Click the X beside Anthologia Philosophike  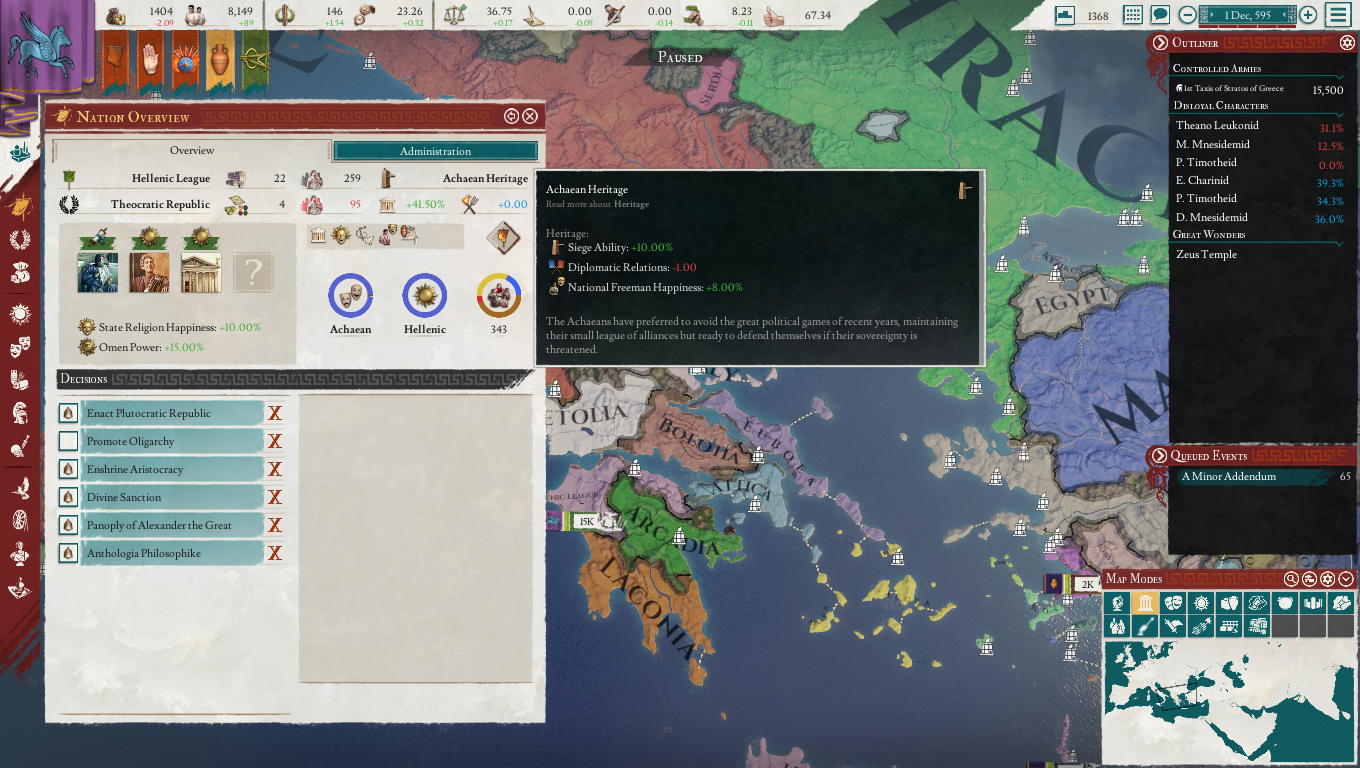click(x=275, y=553)
